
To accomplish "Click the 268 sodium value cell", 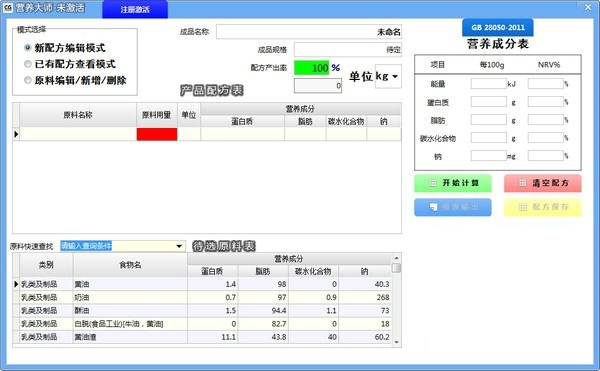I will [x=365, y=297].
